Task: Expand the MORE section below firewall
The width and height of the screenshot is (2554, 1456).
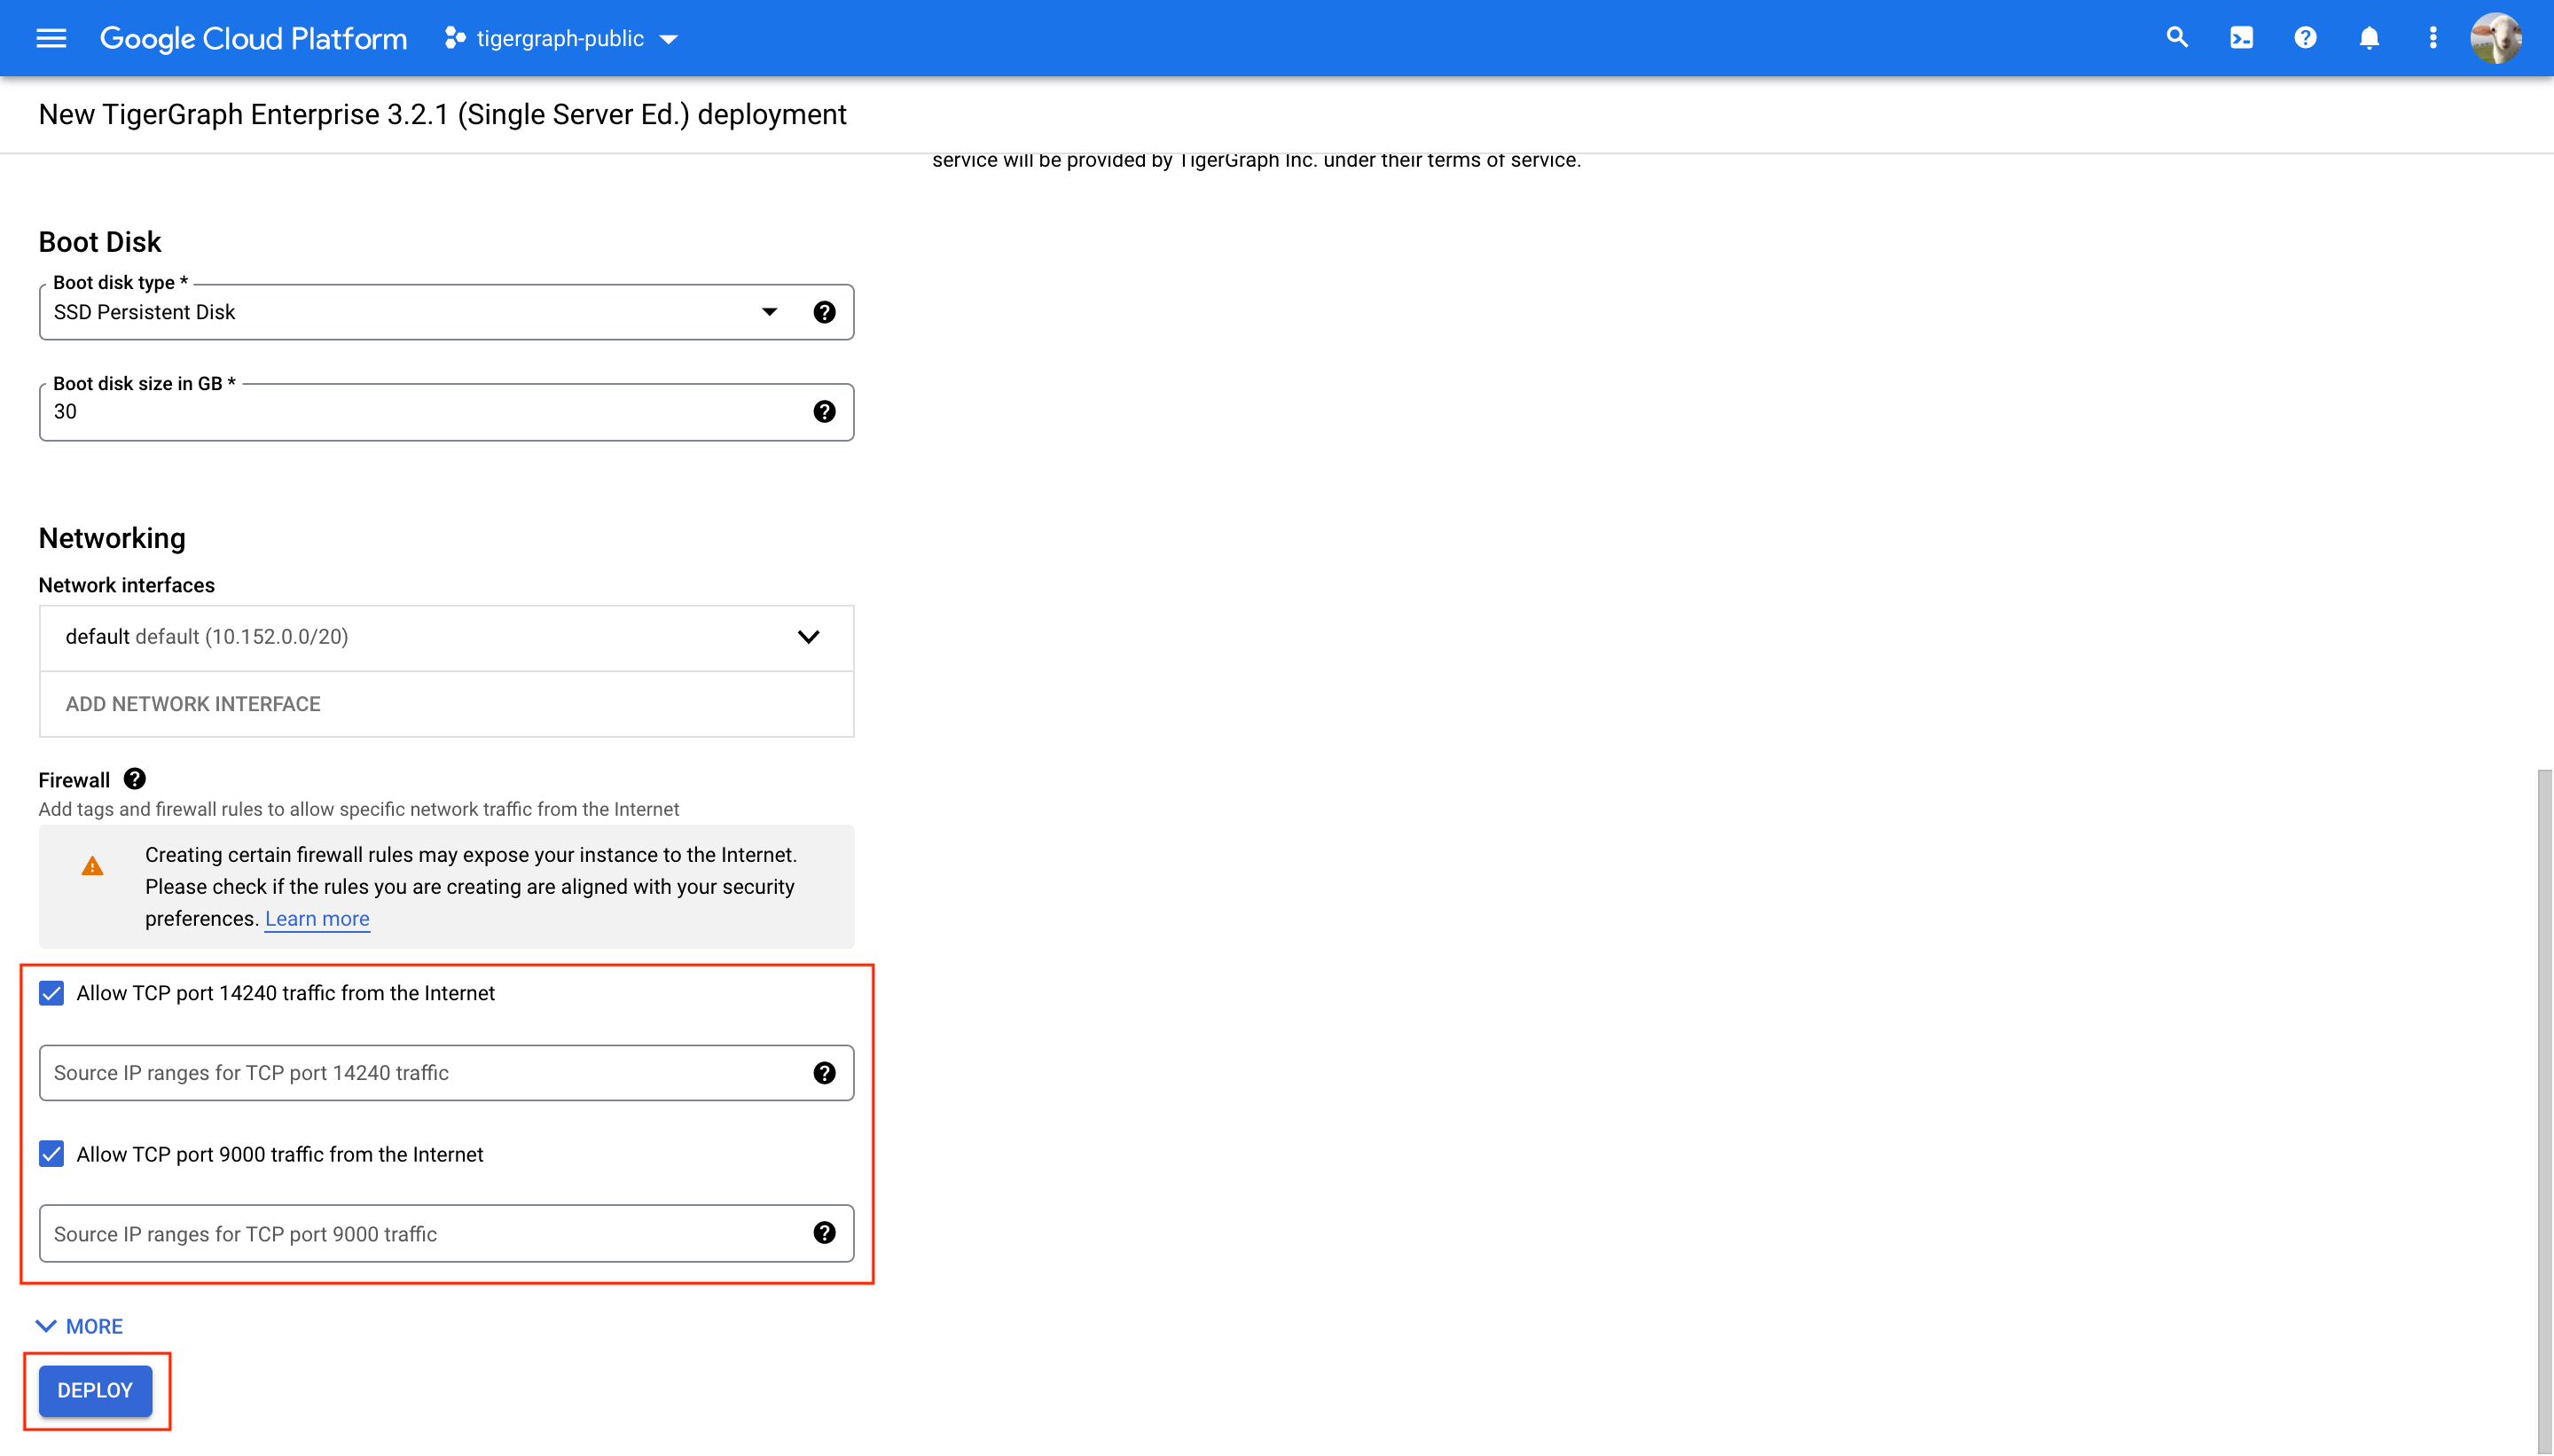Action: (x=81, y=1325)
